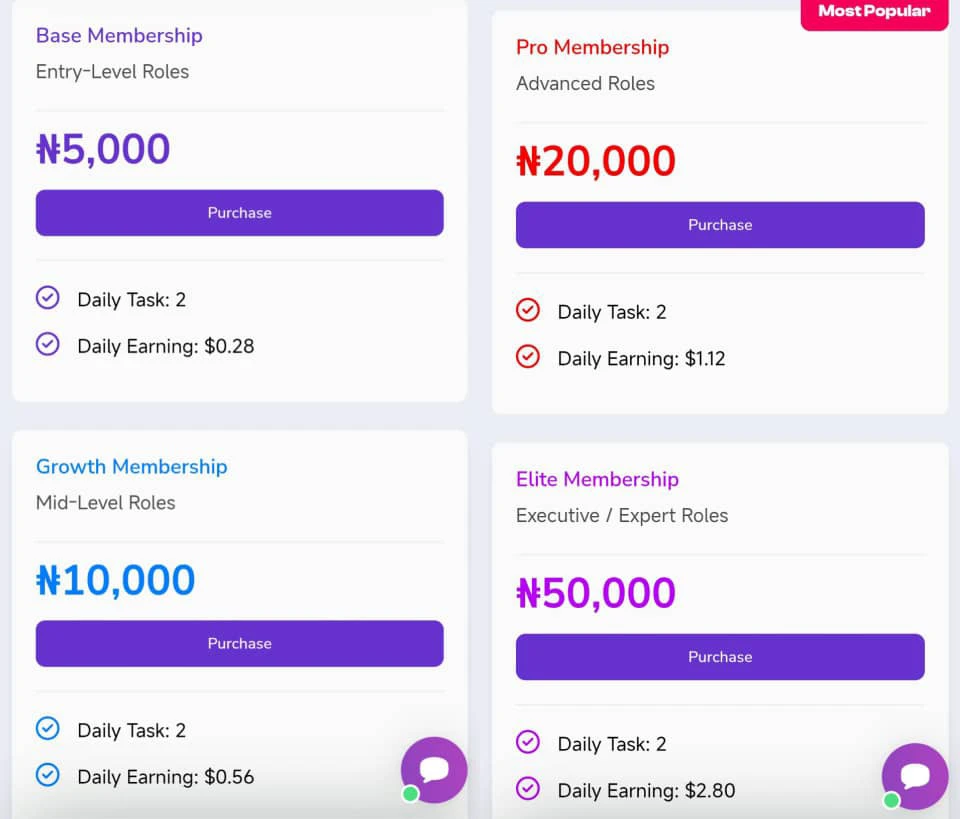Image resolution: width=960 pixels, height=819 pixels.
Task: Click the check icon beside Daily Earning: $2.80
Action: pos(528,789)
